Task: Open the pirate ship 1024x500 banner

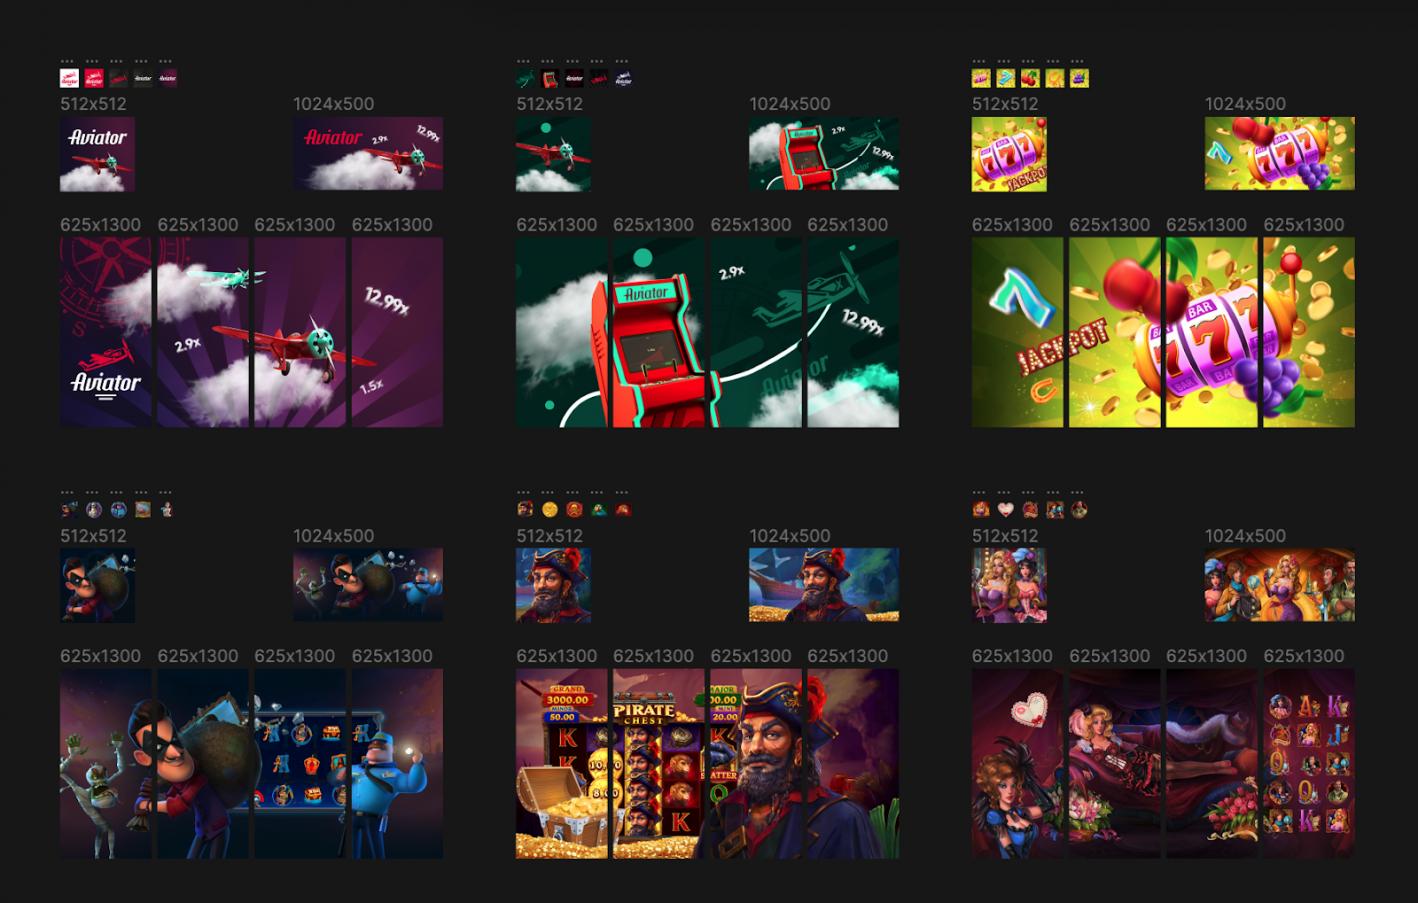Action: pyautogui.click(x=824, y=585)
